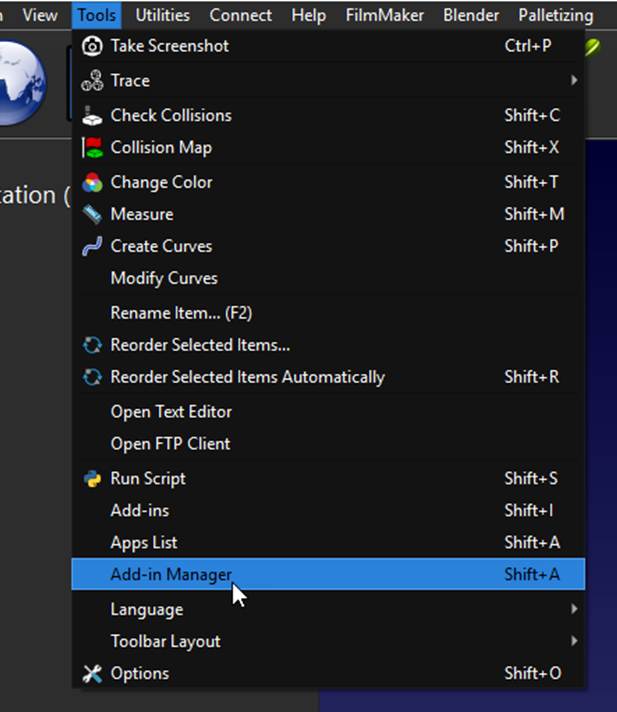
Task: Open the Palletizing menu
Action: [556, 15]
